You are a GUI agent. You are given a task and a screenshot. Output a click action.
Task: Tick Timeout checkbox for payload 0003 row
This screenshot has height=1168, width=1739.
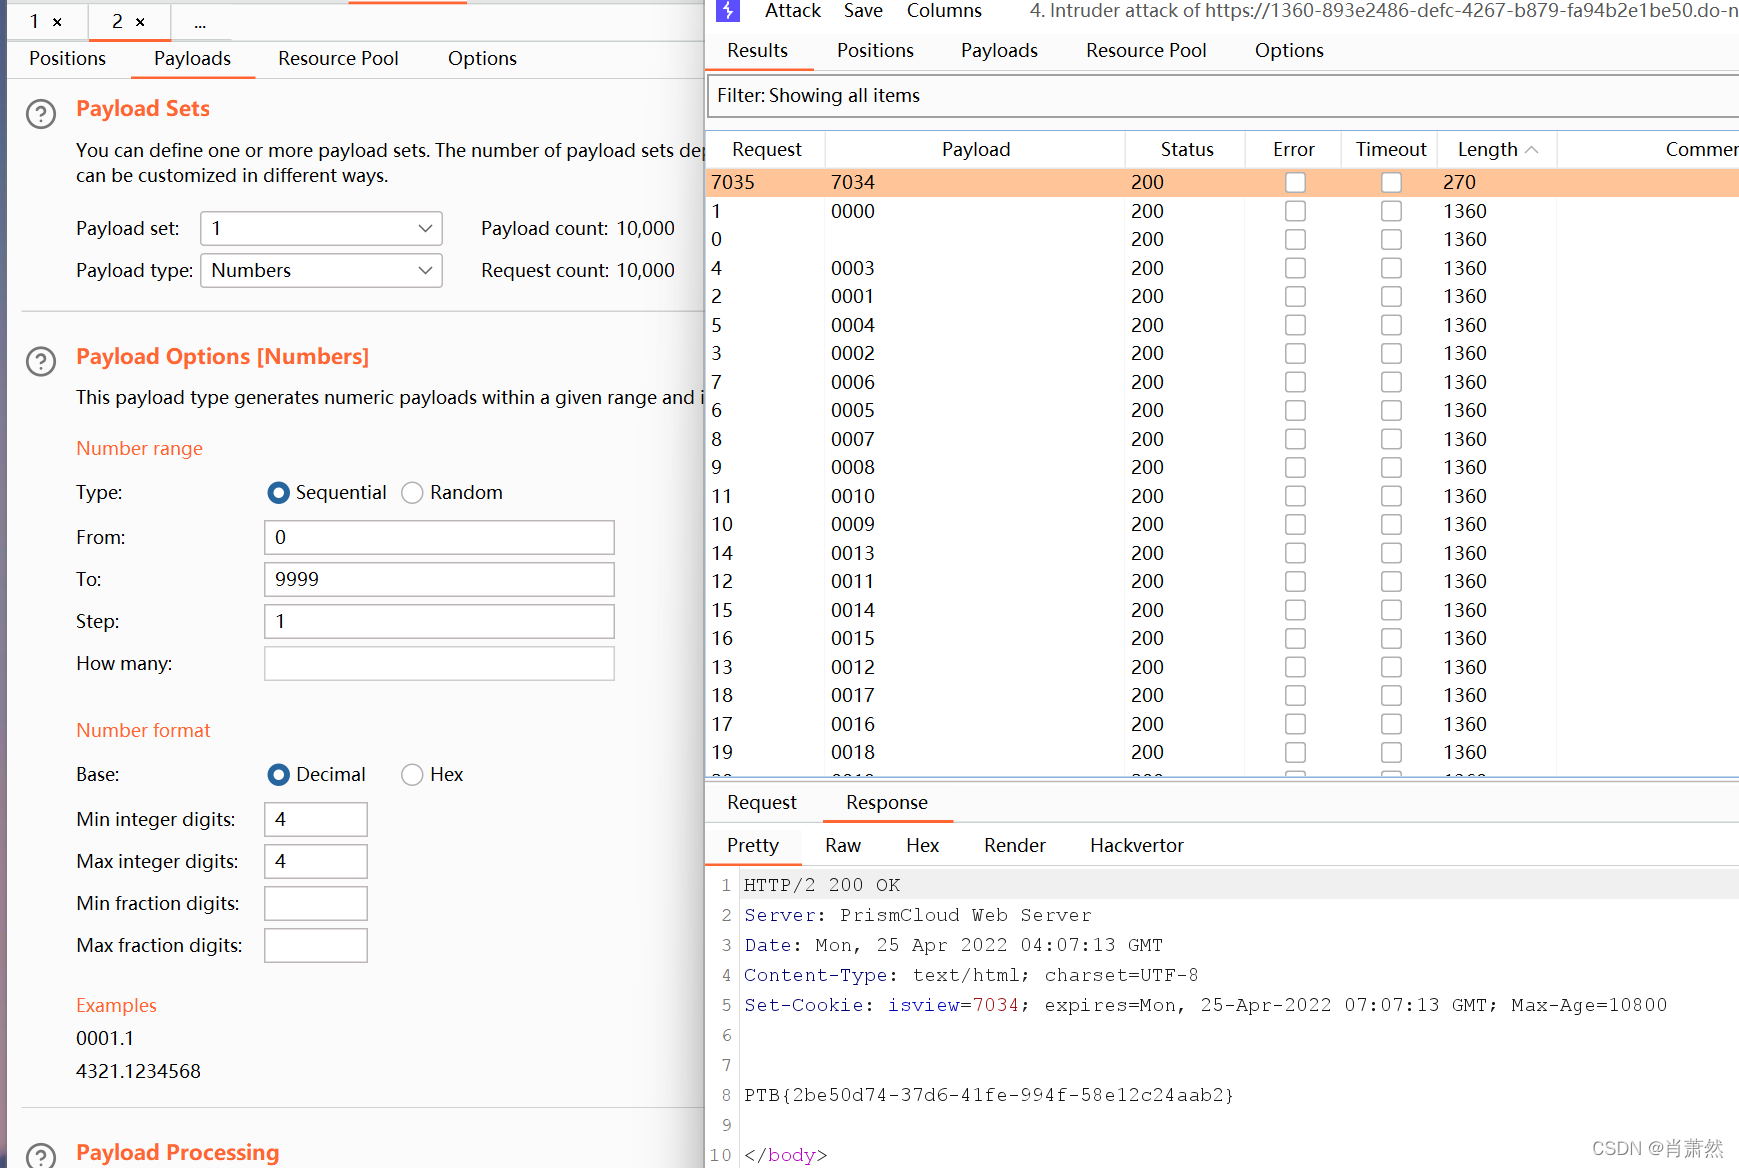[x=1391, y=268]
